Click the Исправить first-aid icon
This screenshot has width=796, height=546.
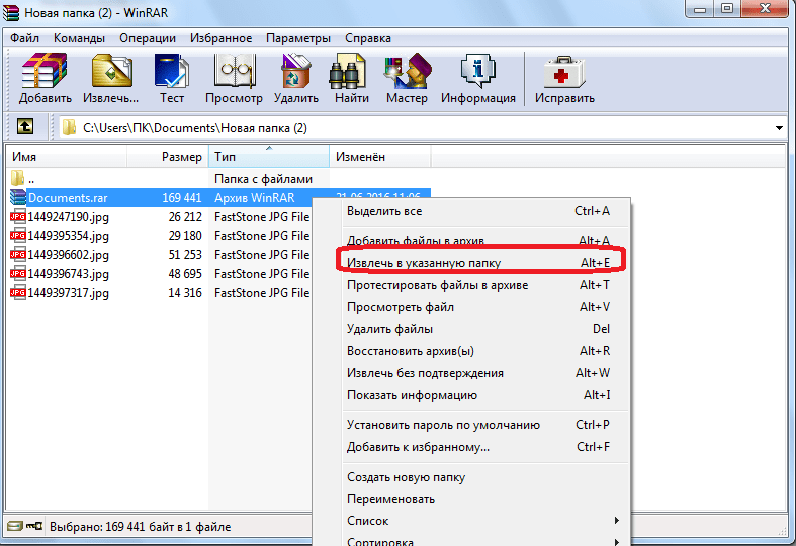[565, 71]
